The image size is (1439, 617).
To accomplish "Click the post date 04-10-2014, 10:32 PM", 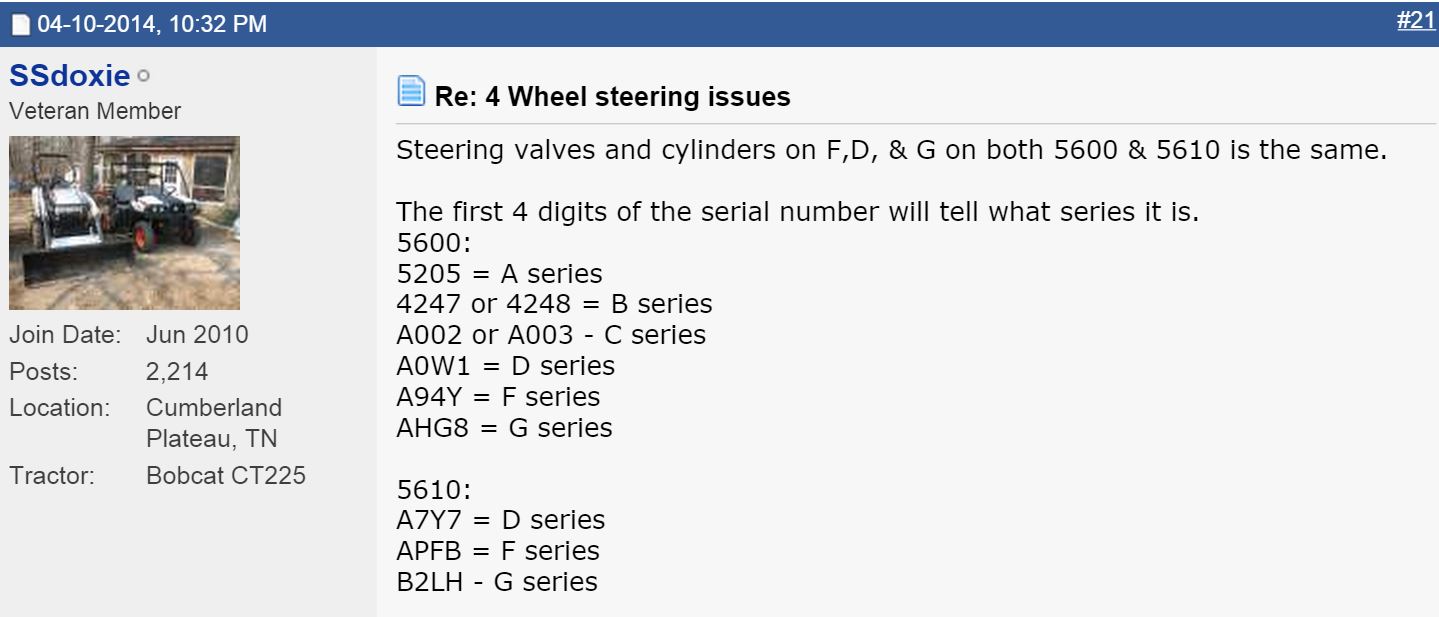I will click(x=152, y=24).
